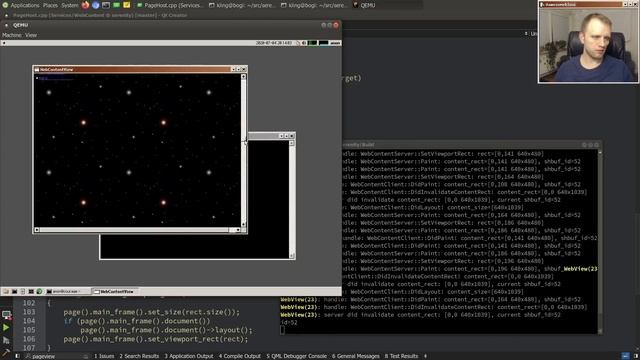The width and height of the screenshot is (640, 360).
Task: Click WebContentView horizontal scrollbar left arrow
Action: [37, 230]
